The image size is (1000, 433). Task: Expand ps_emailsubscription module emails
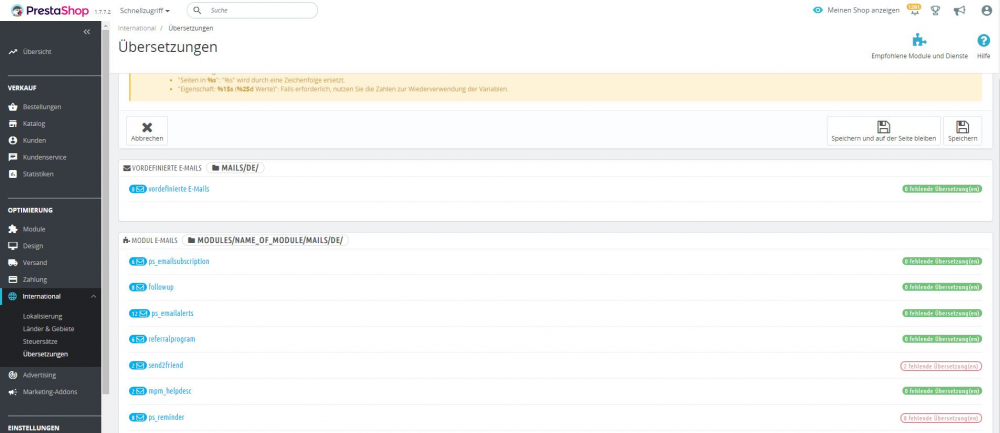[x=179, y=261]
